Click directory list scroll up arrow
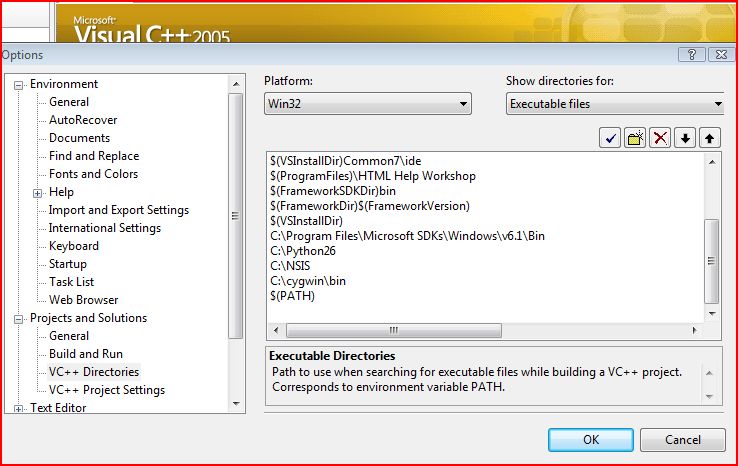Viewport: 738px width, 466px height. (713, 162)
